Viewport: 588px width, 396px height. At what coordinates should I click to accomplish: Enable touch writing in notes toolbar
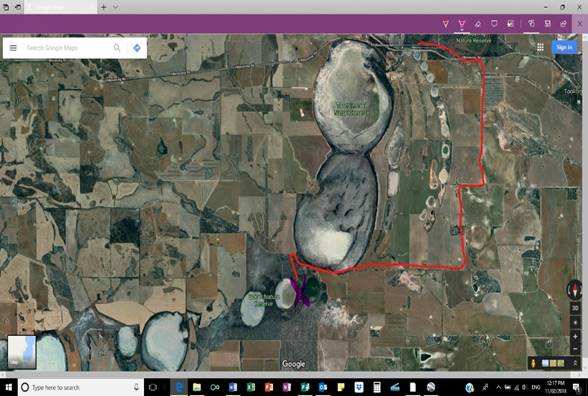(x=531, y=24)
